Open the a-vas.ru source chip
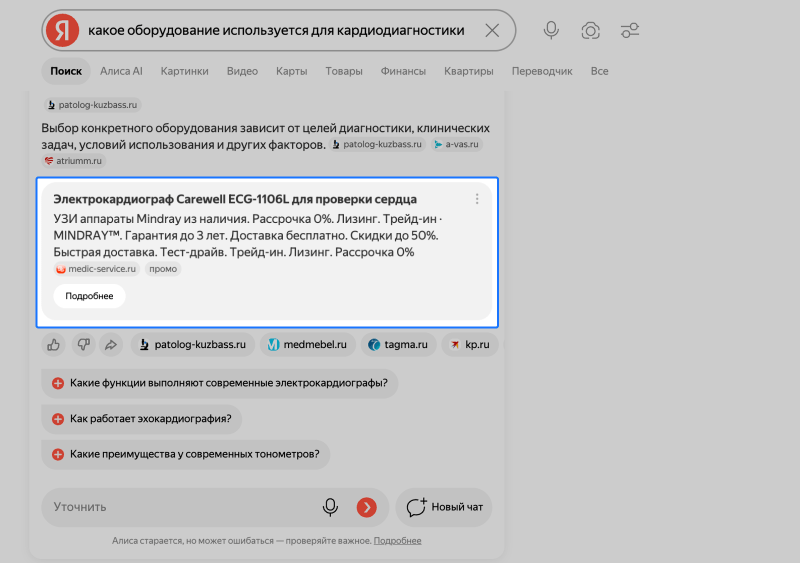The height and width of the screenshot is (563, 800). (457, 144)
